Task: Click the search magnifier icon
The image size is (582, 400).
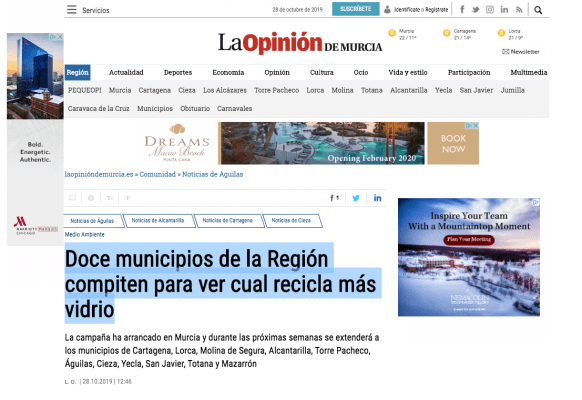Action: point(538,10)
